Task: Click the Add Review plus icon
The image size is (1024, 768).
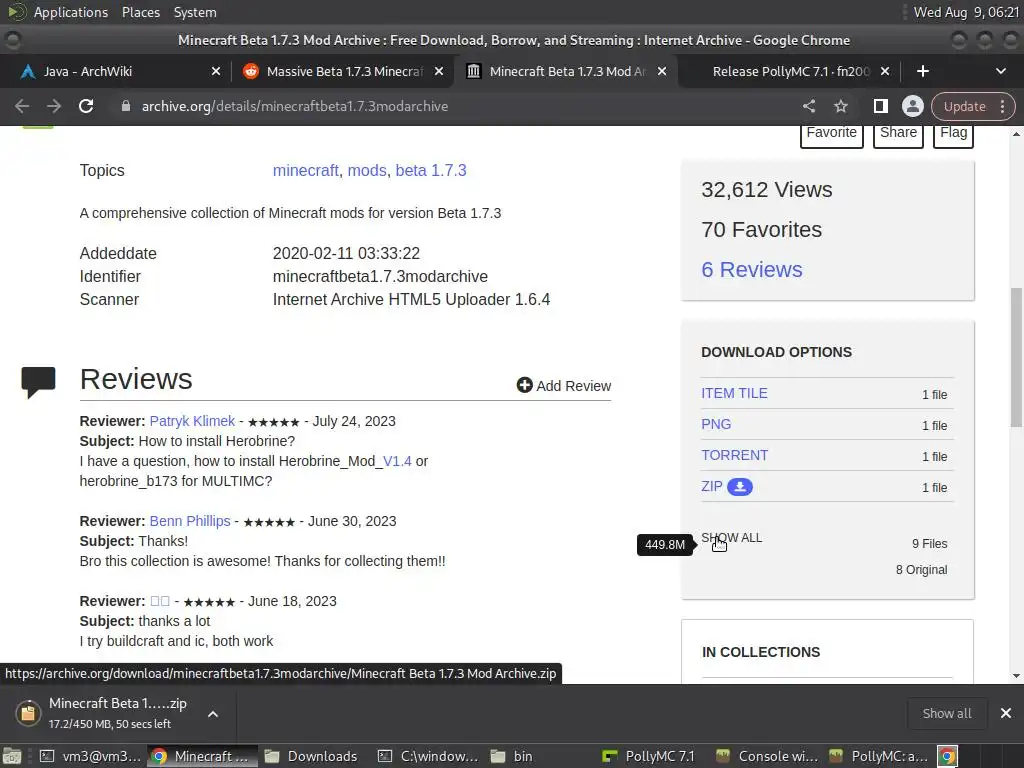Action: click(x=524, y=385)
